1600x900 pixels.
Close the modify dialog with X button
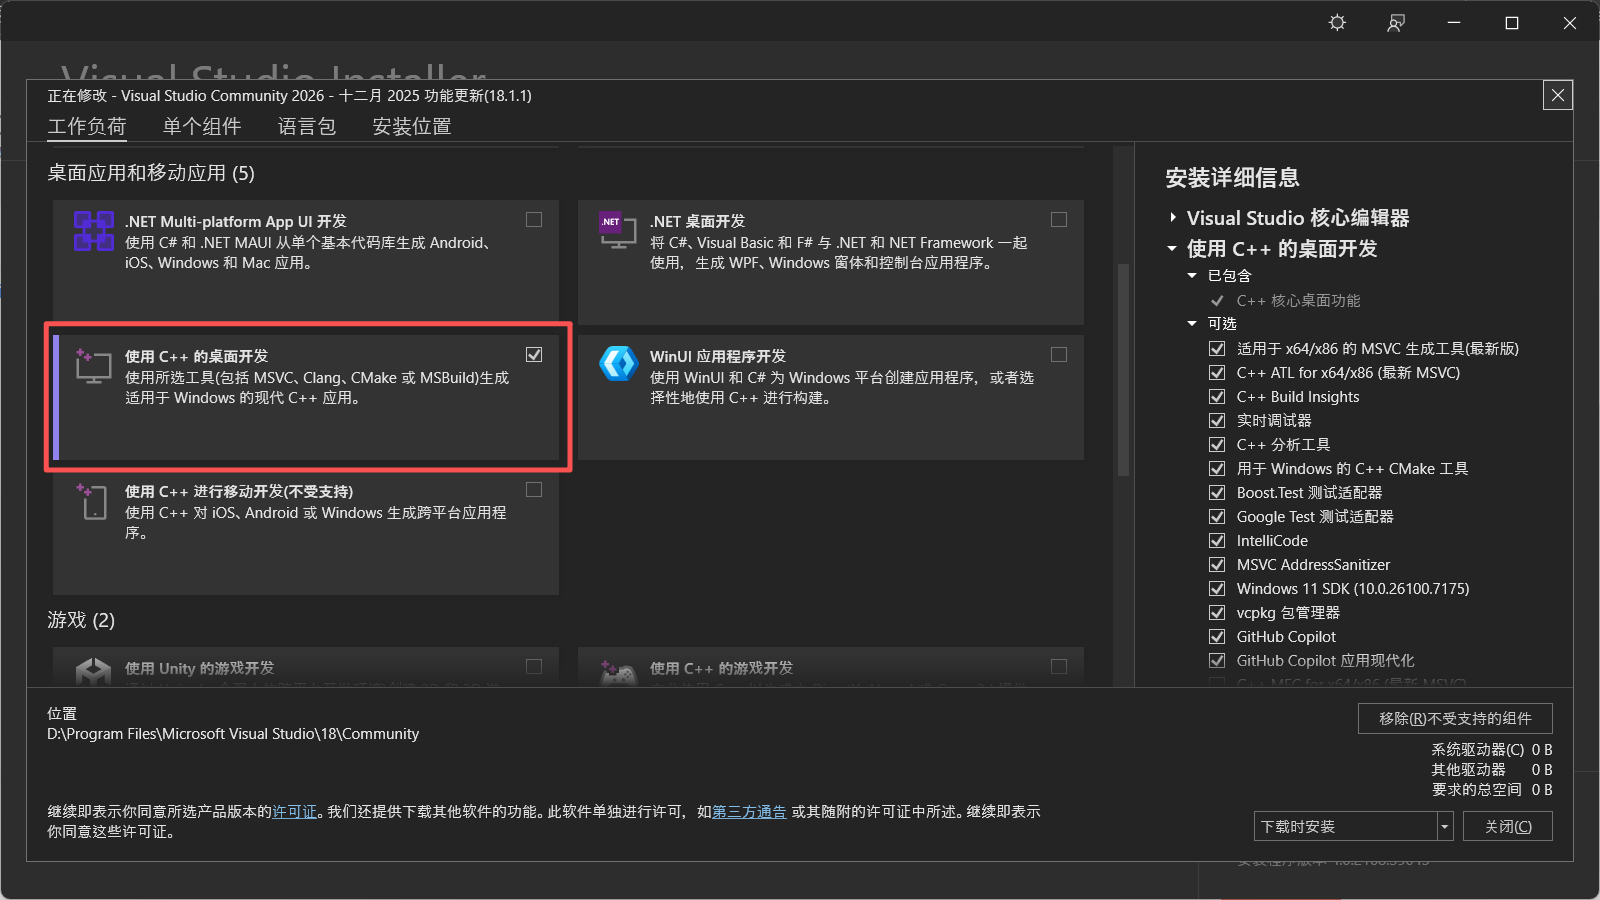point(1558,95)
